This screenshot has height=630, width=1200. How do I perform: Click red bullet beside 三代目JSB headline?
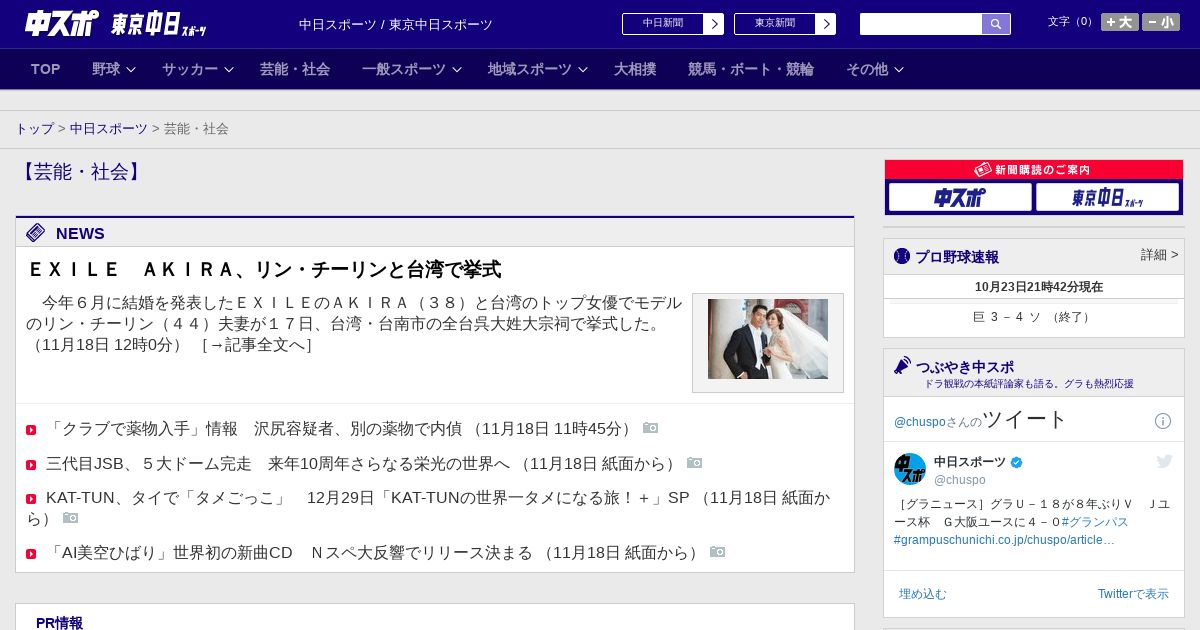coord(31,465)
